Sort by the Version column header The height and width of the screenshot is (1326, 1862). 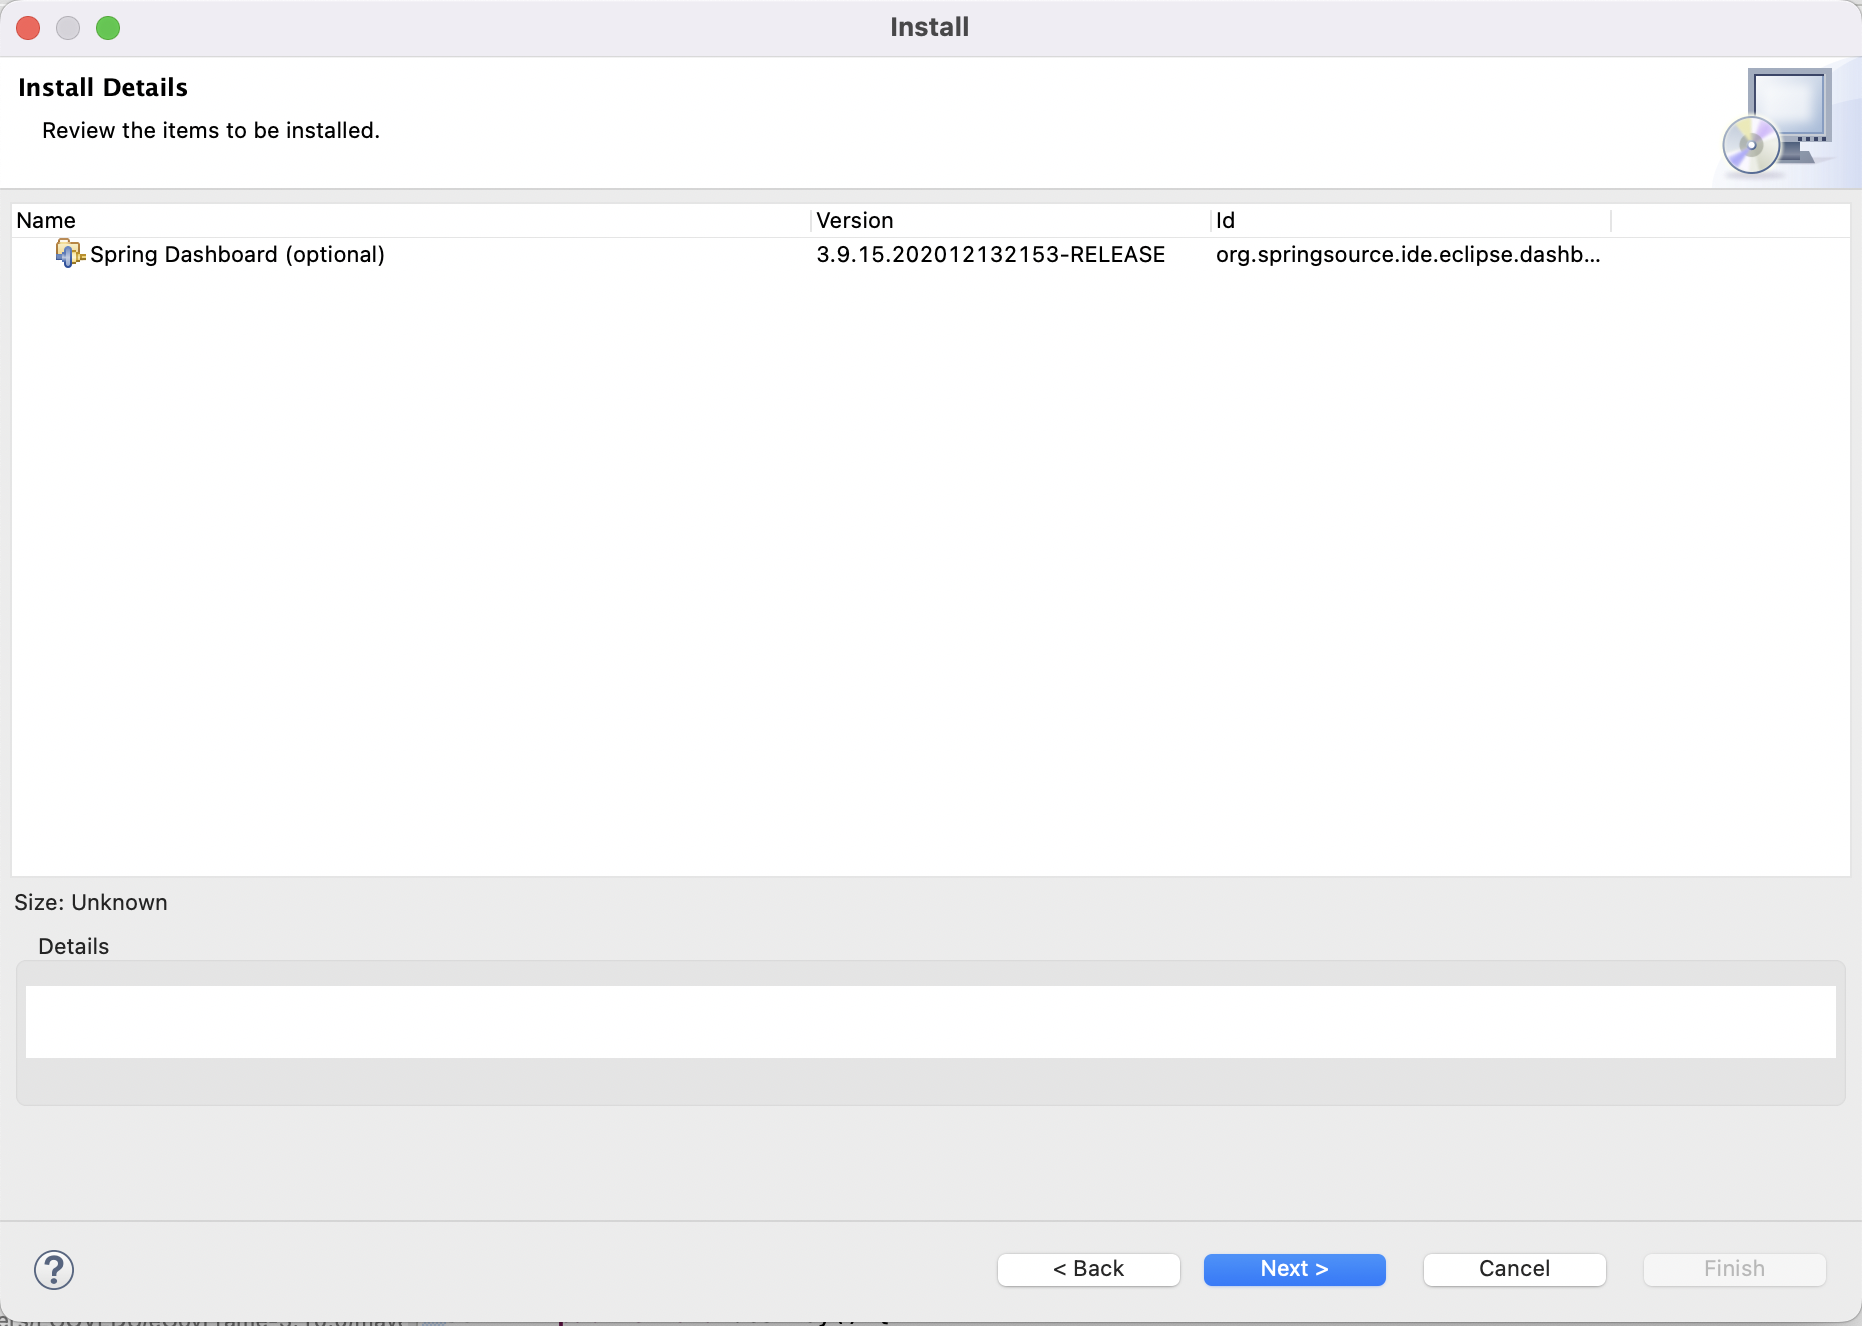tap(1010, 220)
